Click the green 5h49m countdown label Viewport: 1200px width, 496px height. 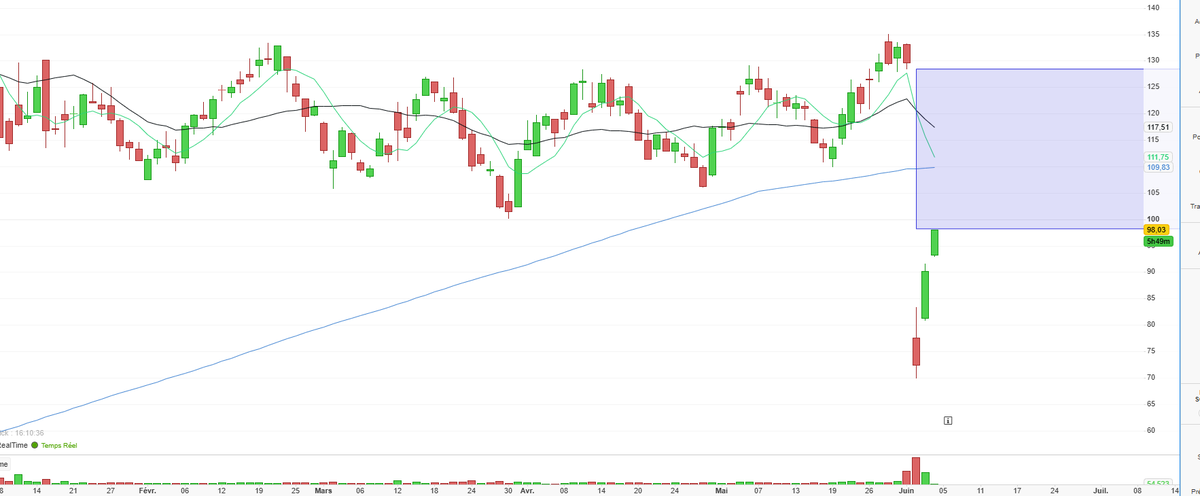click(1158, 241)
